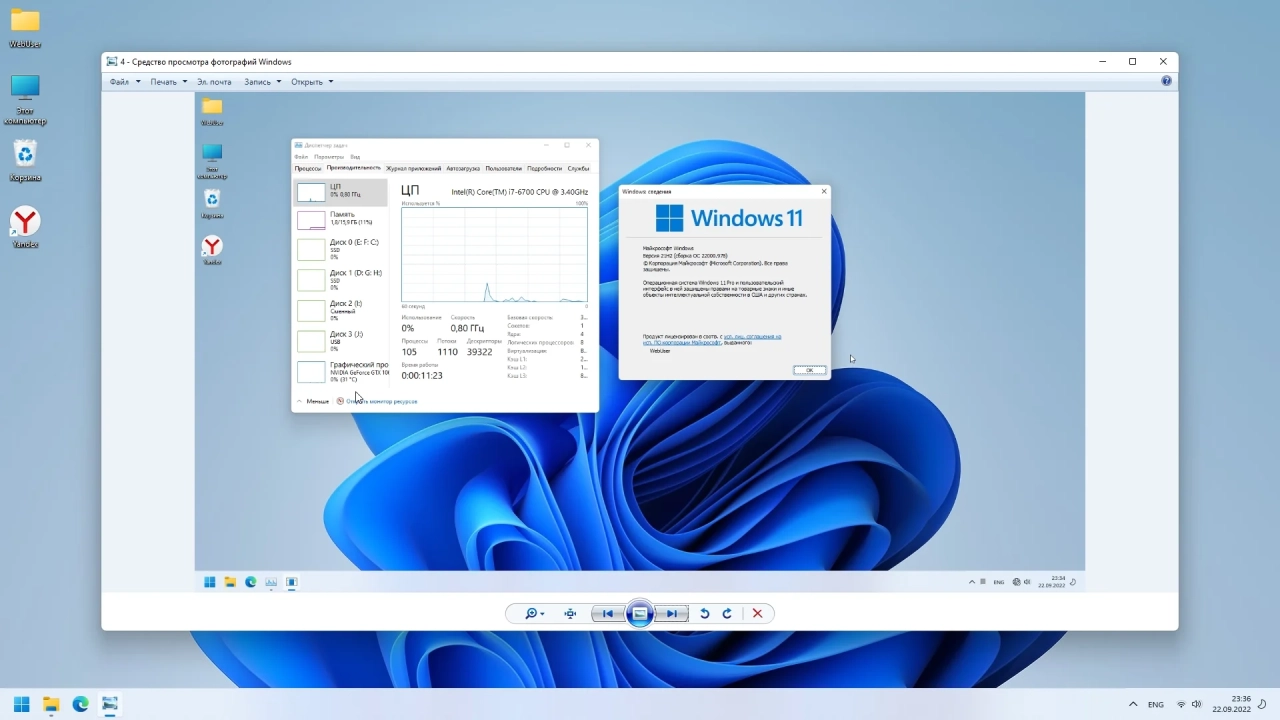
Task: Click the displayed photo in Photo Viewer
Action: (640, 343)
